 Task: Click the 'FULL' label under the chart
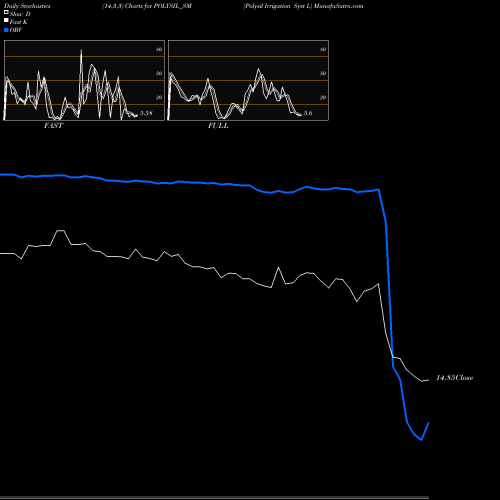pyautogui.click(x=218, y=126)
